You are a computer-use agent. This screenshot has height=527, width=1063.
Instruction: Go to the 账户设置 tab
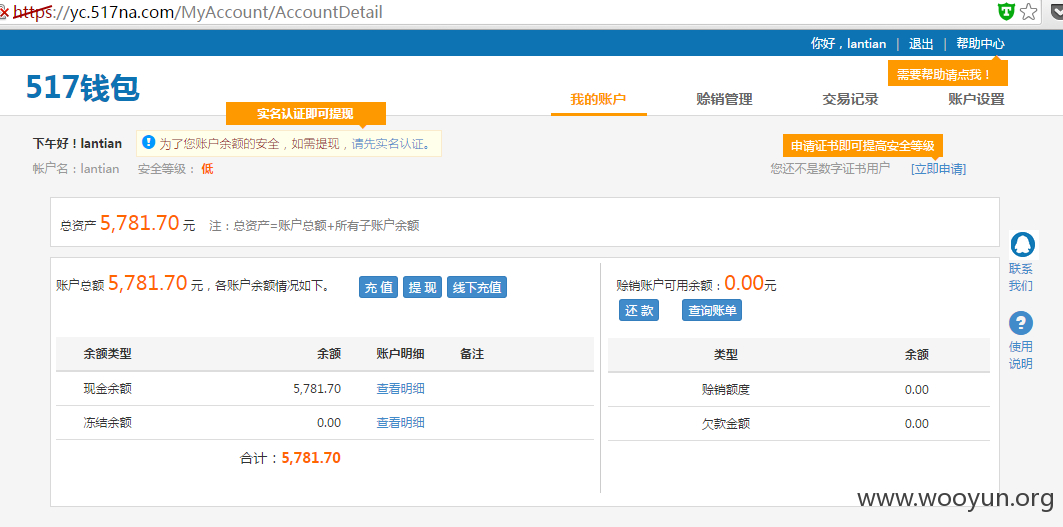[x=976, y=99]
